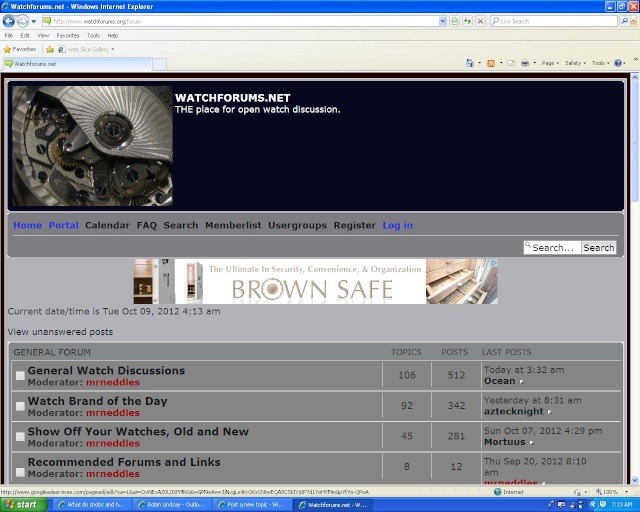This screenshot has height=512, width=640.
Task: Expand the Page dropdown menu
Action: [x=550, y=63]
